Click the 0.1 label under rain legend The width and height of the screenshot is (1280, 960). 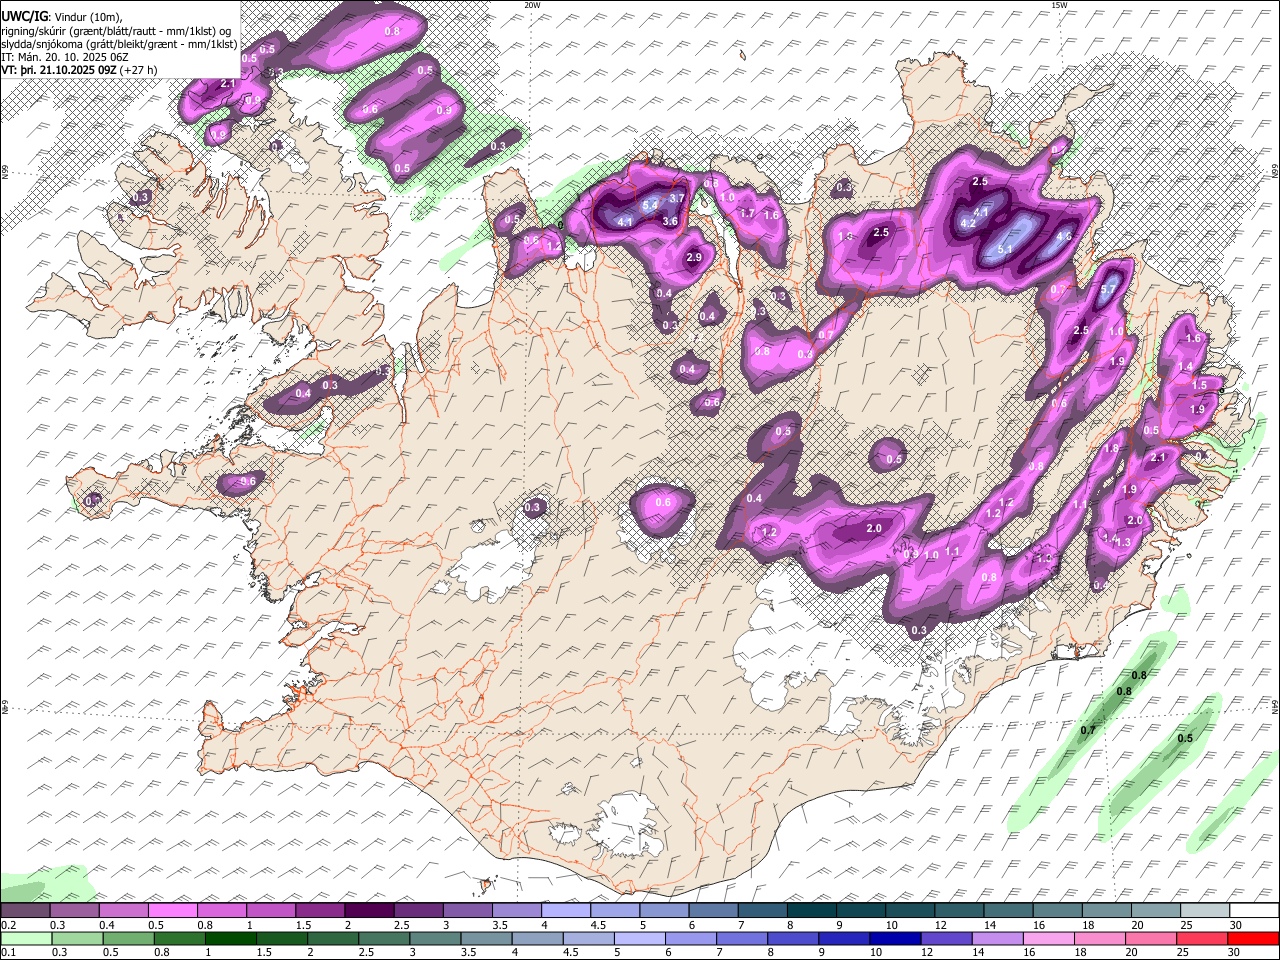(x=8, y=953)
